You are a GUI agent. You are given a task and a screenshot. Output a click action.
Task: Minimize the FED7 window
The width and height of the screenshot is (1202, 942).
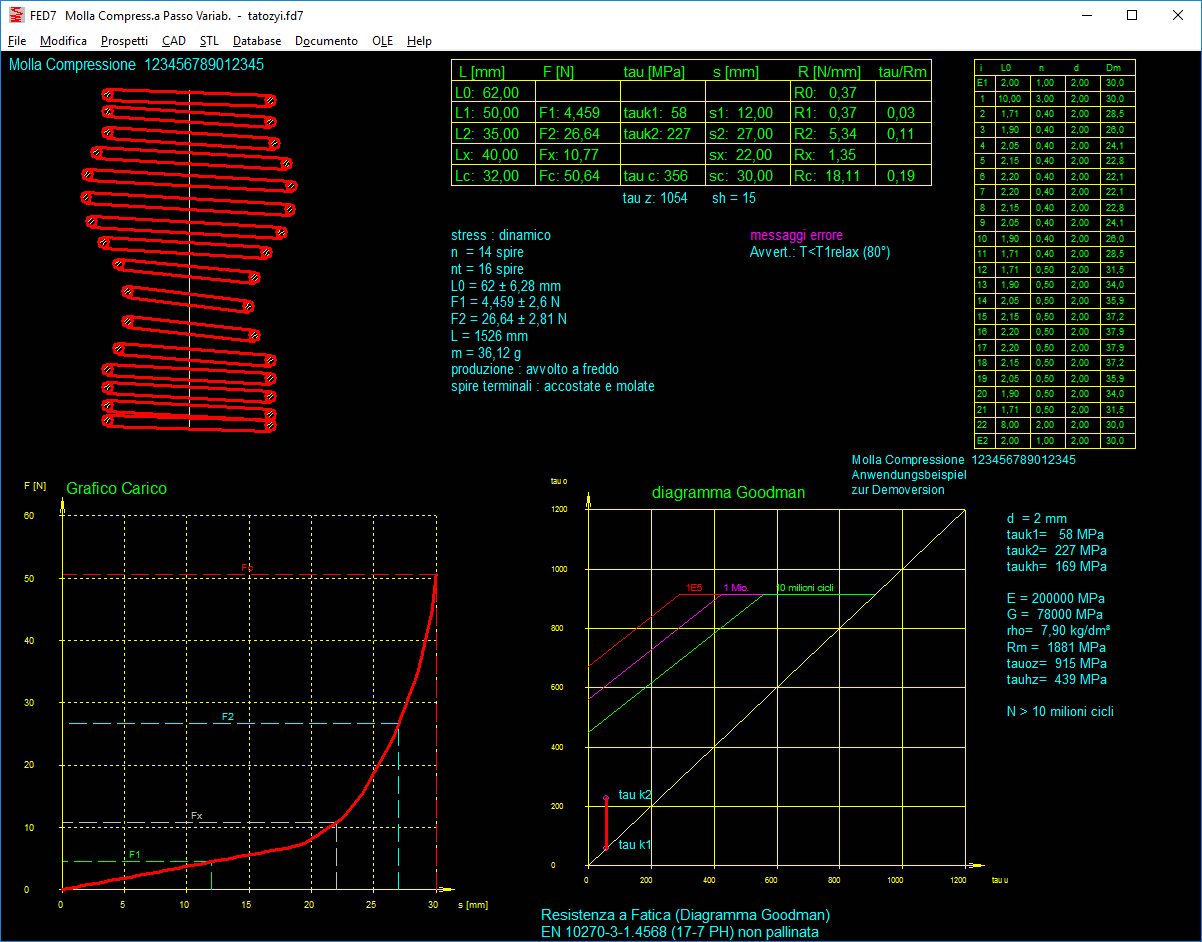[1086, 15]
